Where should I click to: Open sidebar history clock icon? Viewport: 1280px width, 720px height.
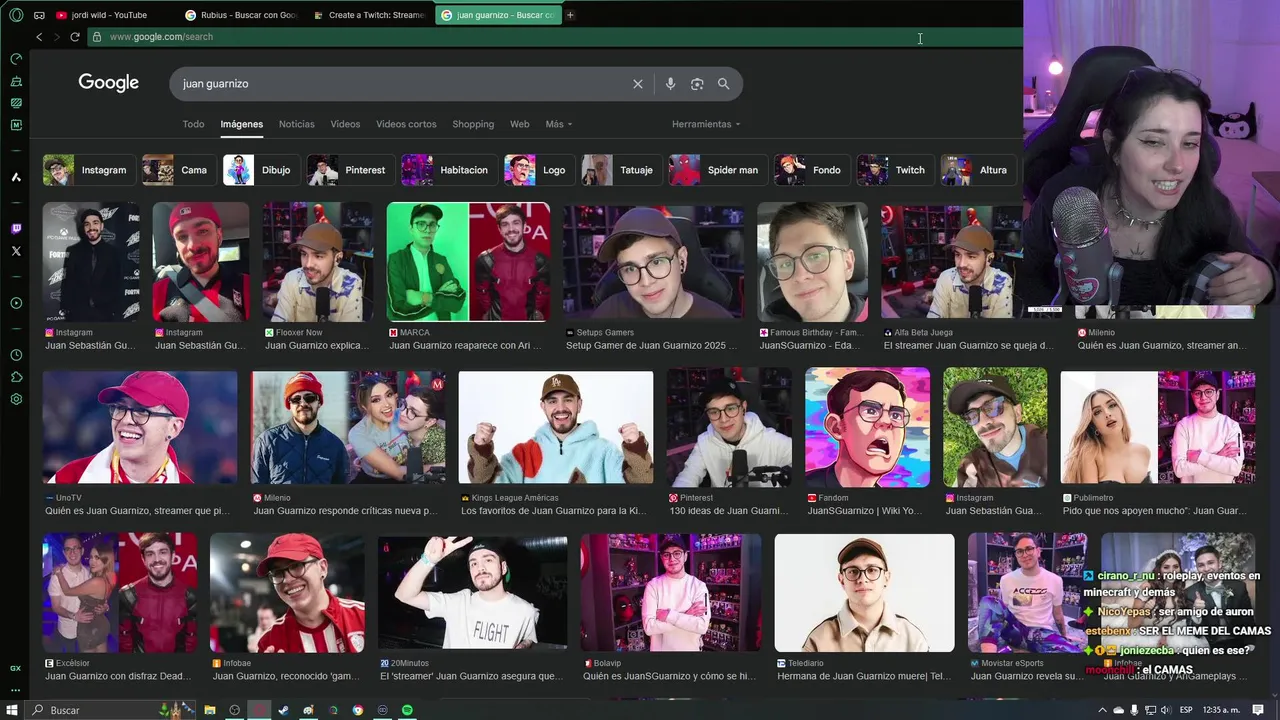click(x=16, y=355)
